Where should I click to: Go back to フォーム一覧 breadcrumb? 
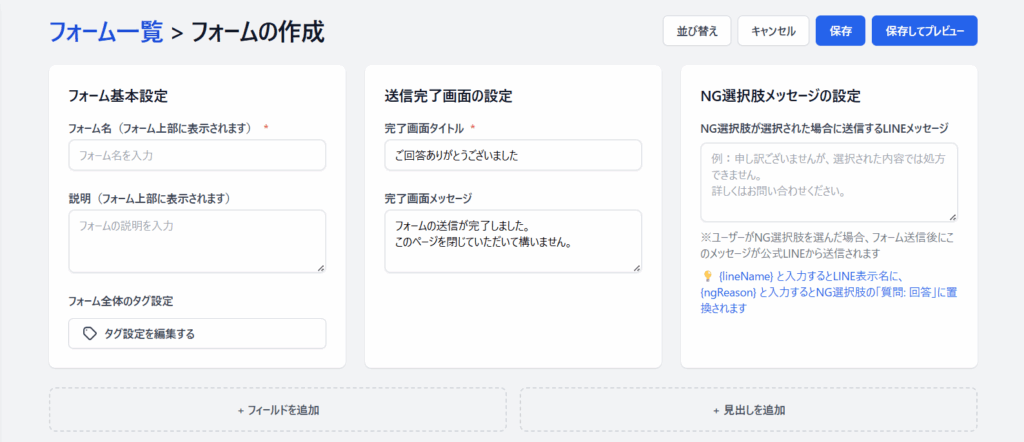[x=106, y=31]
